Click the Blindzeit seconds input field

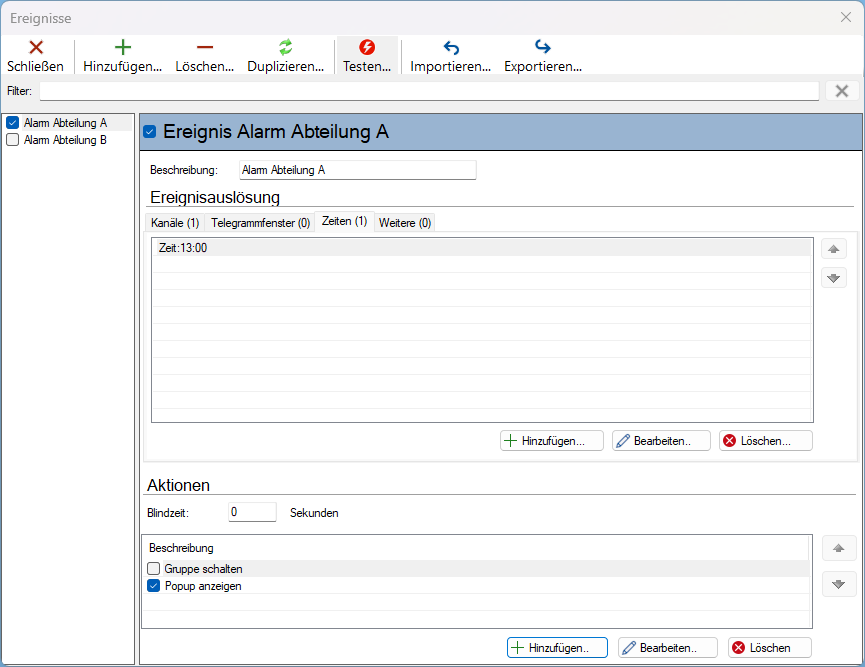(252, 512)
